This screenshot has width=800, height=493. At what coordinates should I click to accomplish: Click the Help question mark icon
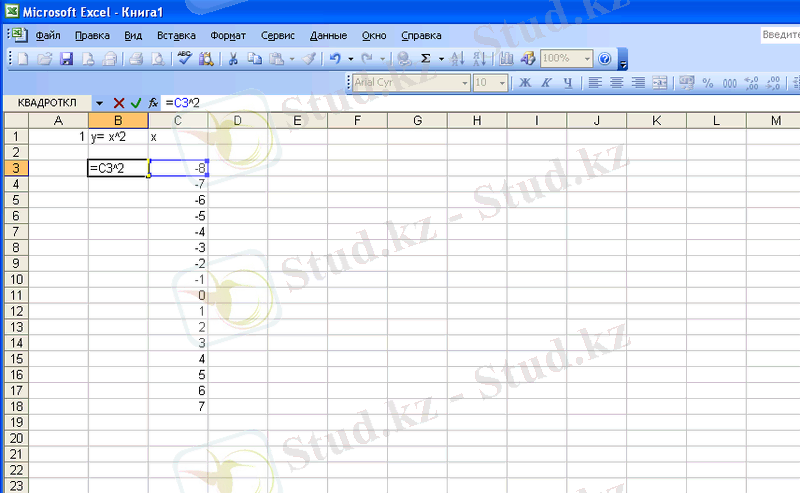[604, 59]
